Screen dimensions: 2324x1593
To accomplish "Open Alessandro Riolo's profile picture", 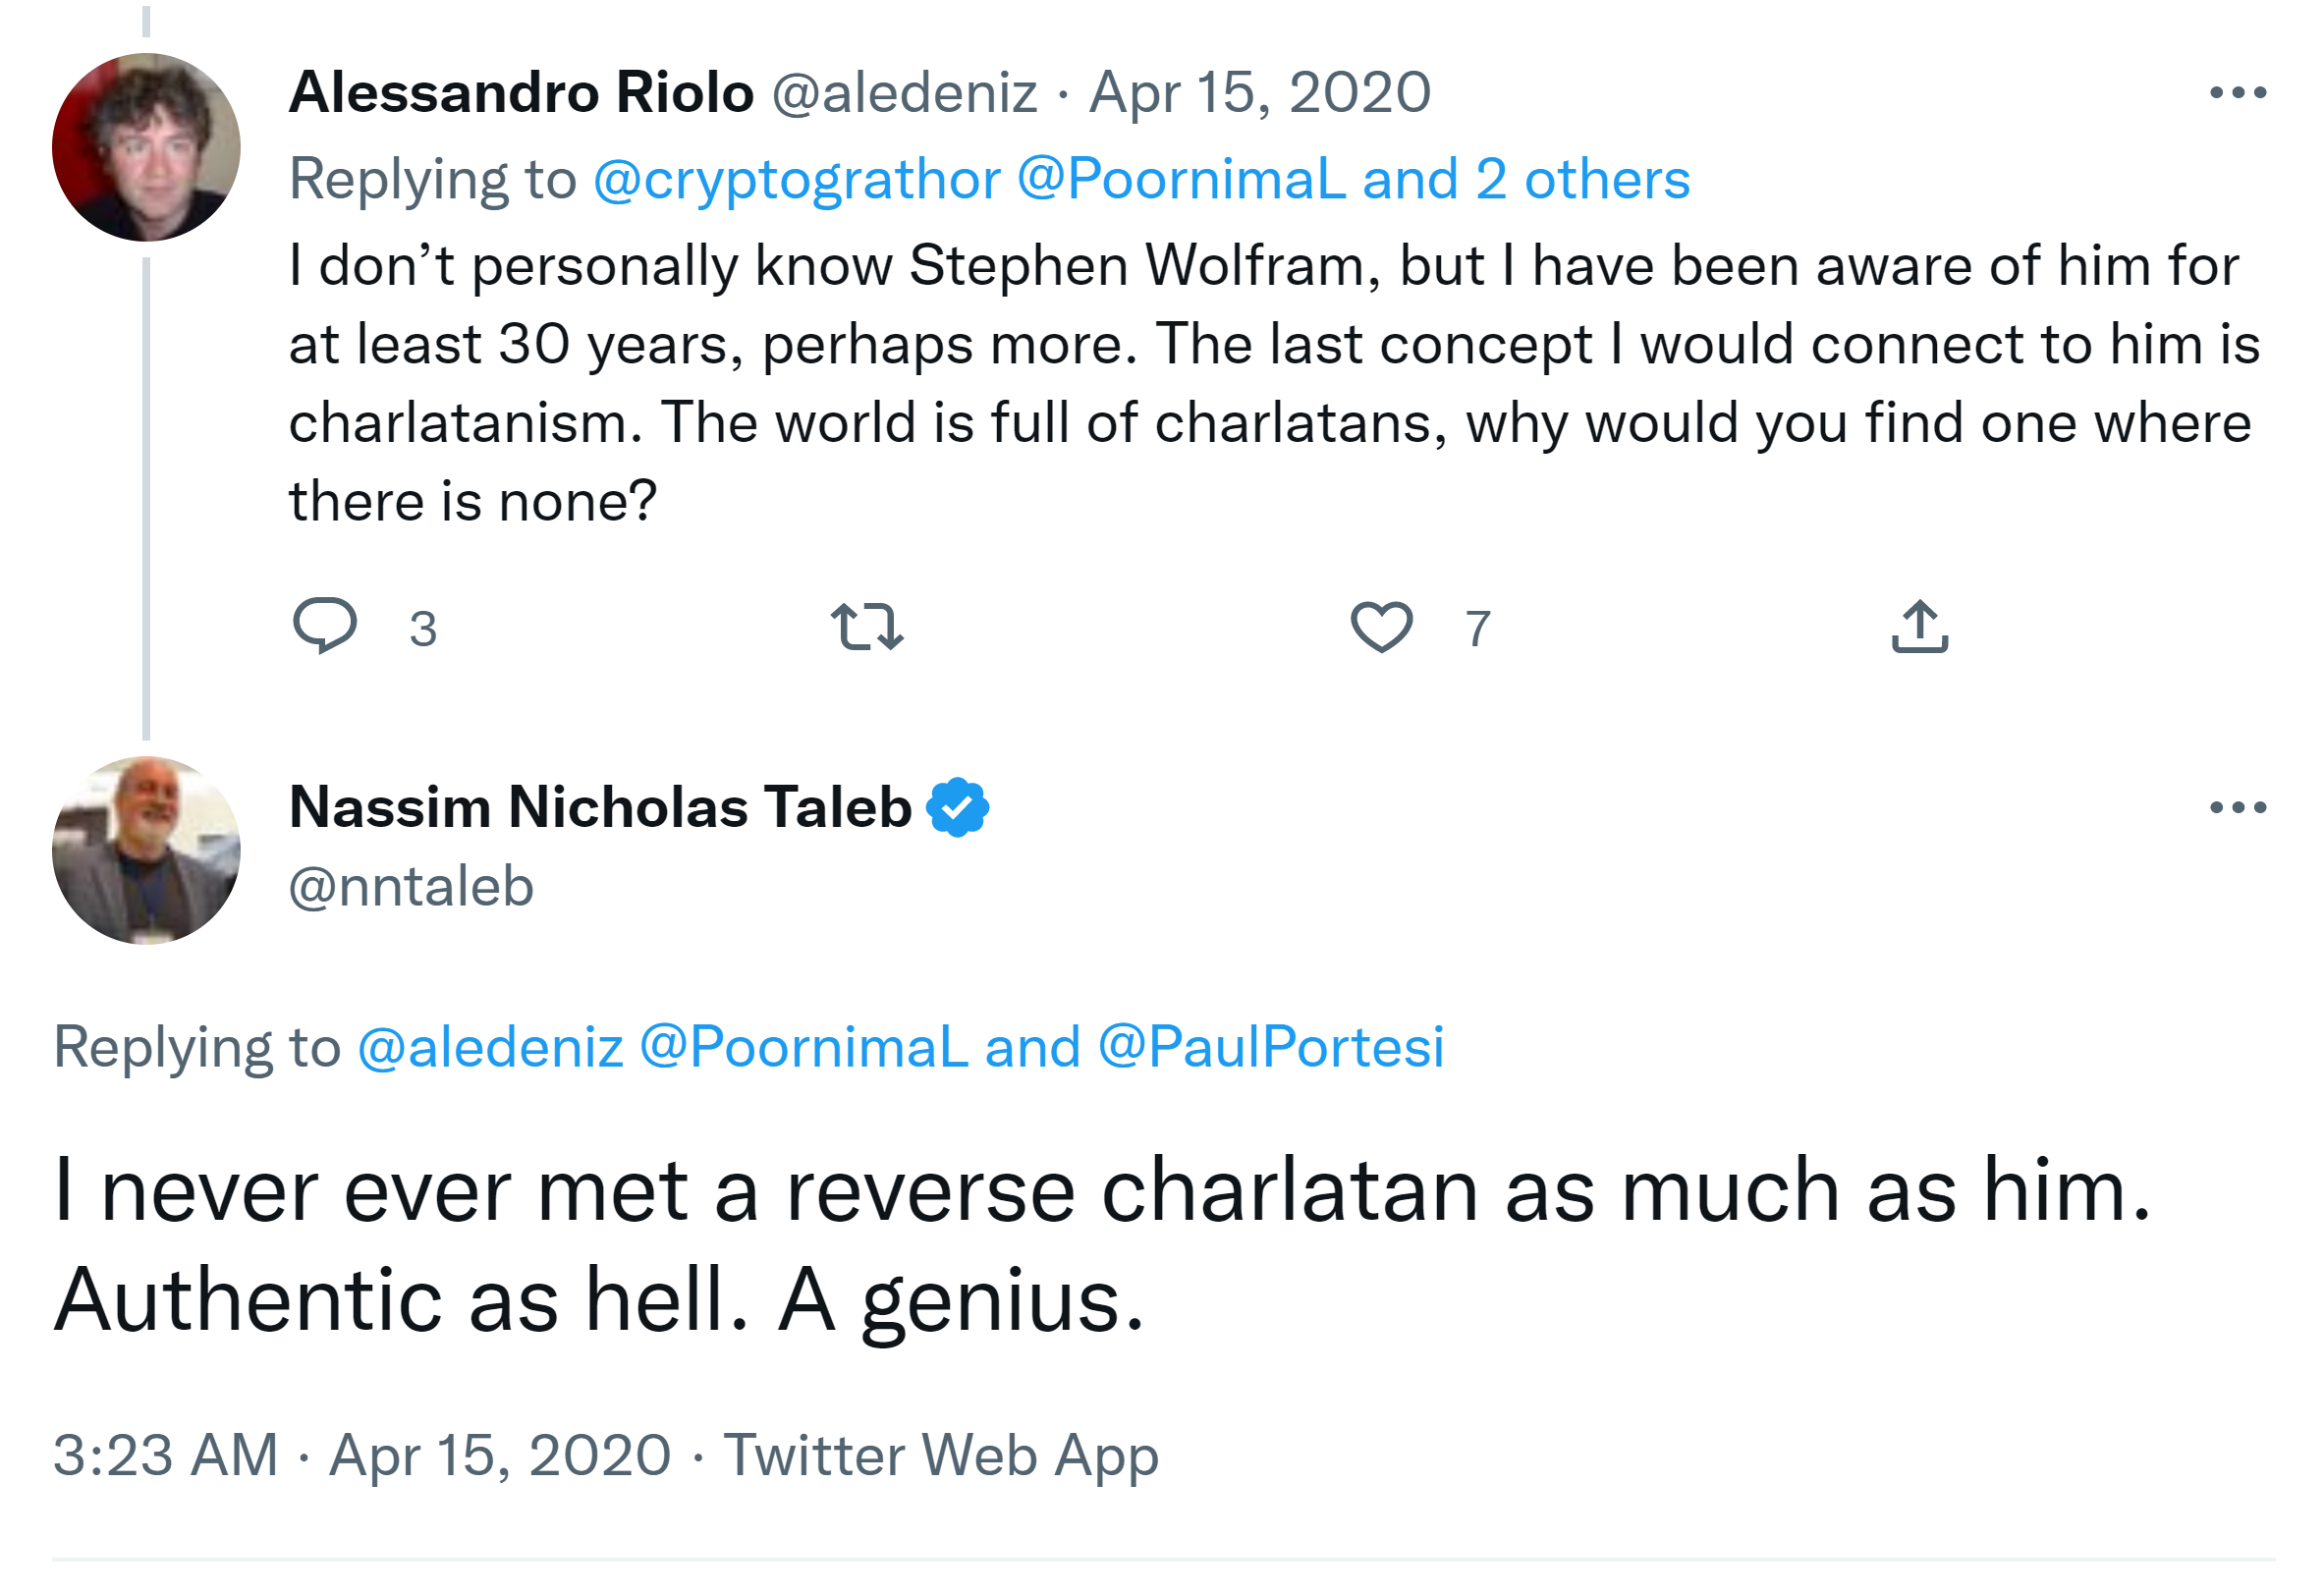I will point(146,147).
